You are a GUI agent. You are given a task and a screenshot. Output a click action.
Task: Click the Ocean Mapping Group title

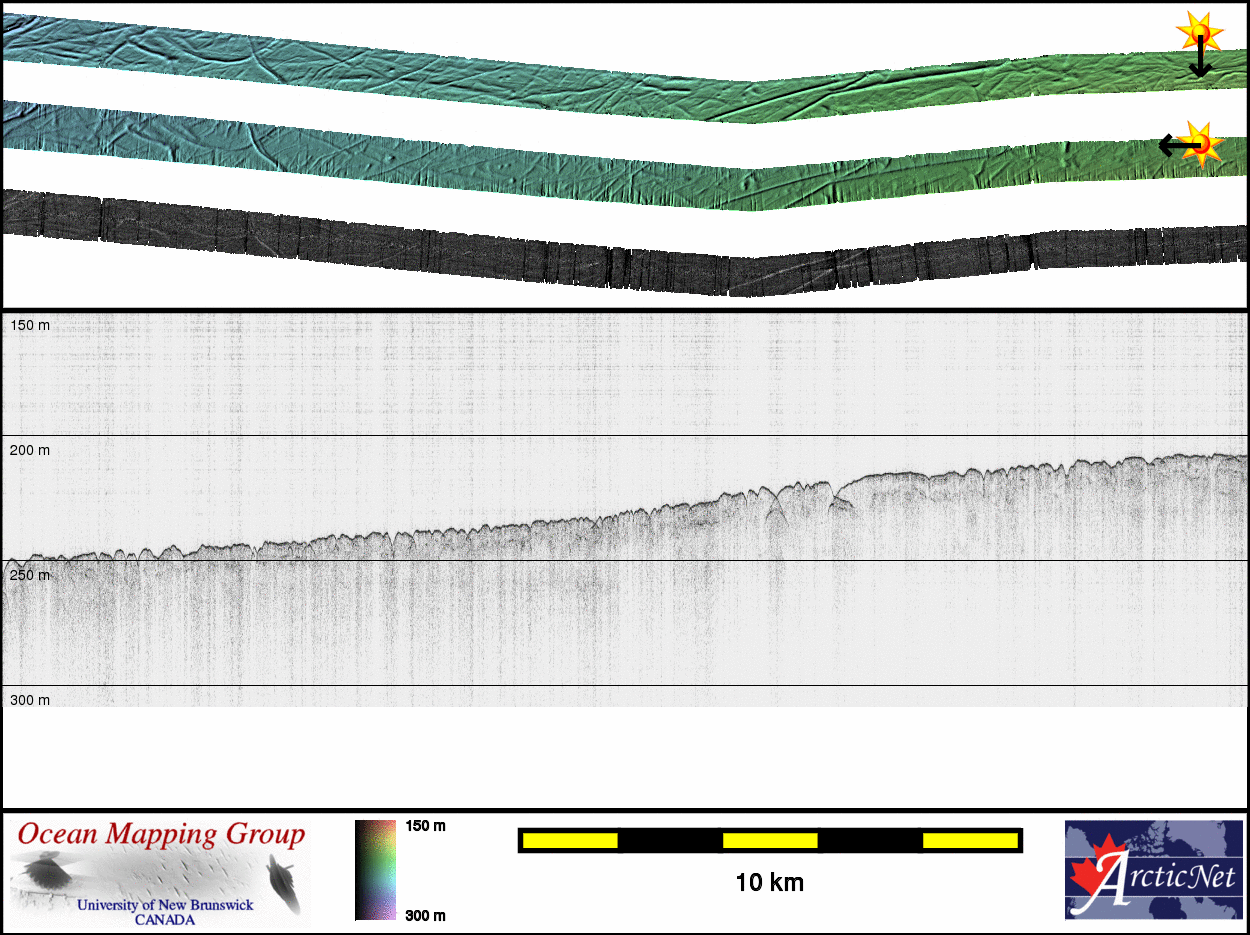tap(161, 834)
